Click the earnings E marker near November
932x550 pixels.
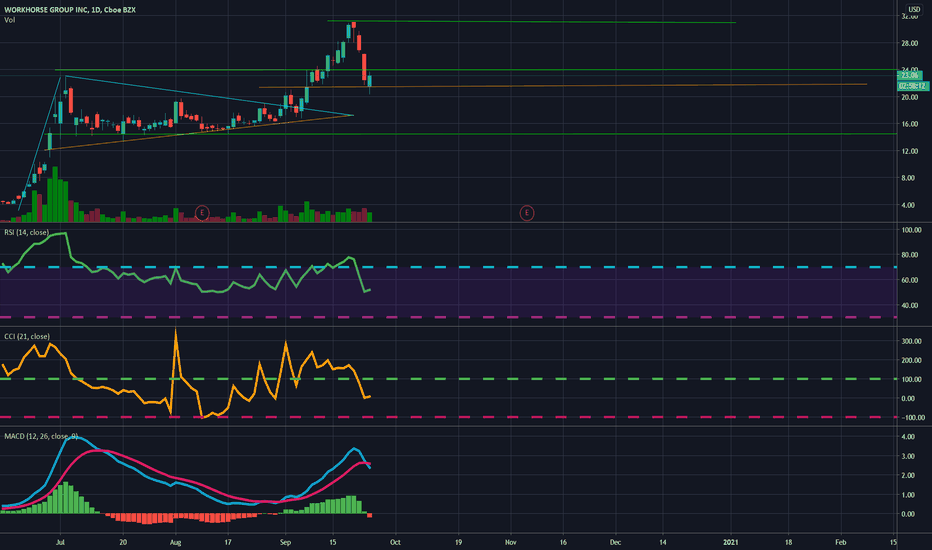[x=527, y=212]
